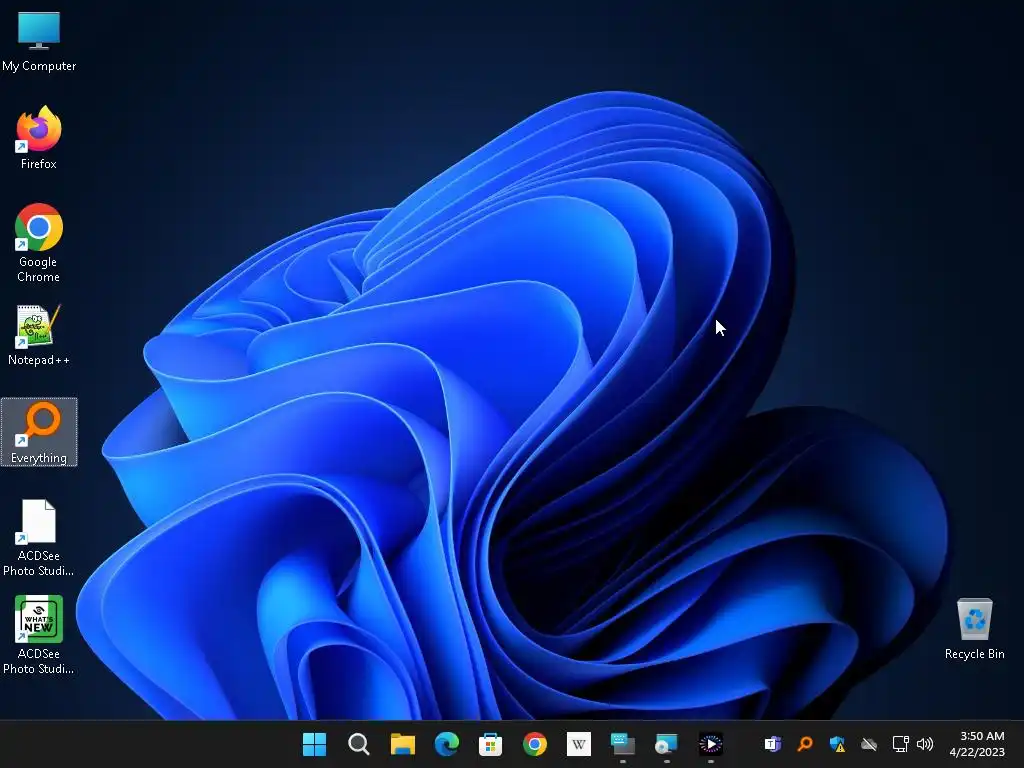Click the date 4/22/2023 in taskbar
Screen dimensions: 1024x768
pos(977,752)
